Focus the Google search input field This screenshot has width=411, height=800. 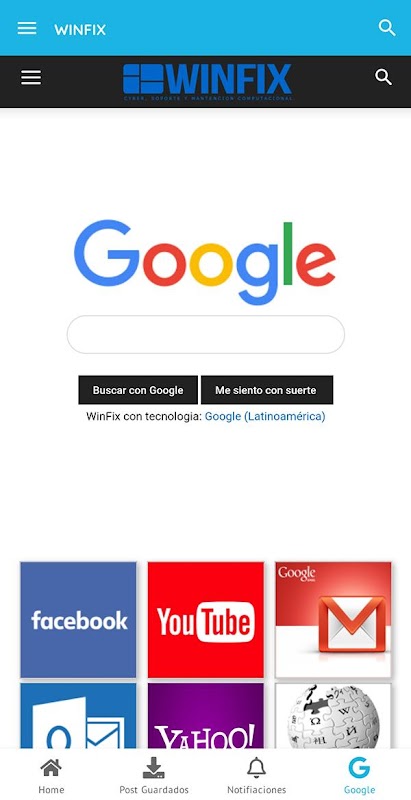click(206, 334)
